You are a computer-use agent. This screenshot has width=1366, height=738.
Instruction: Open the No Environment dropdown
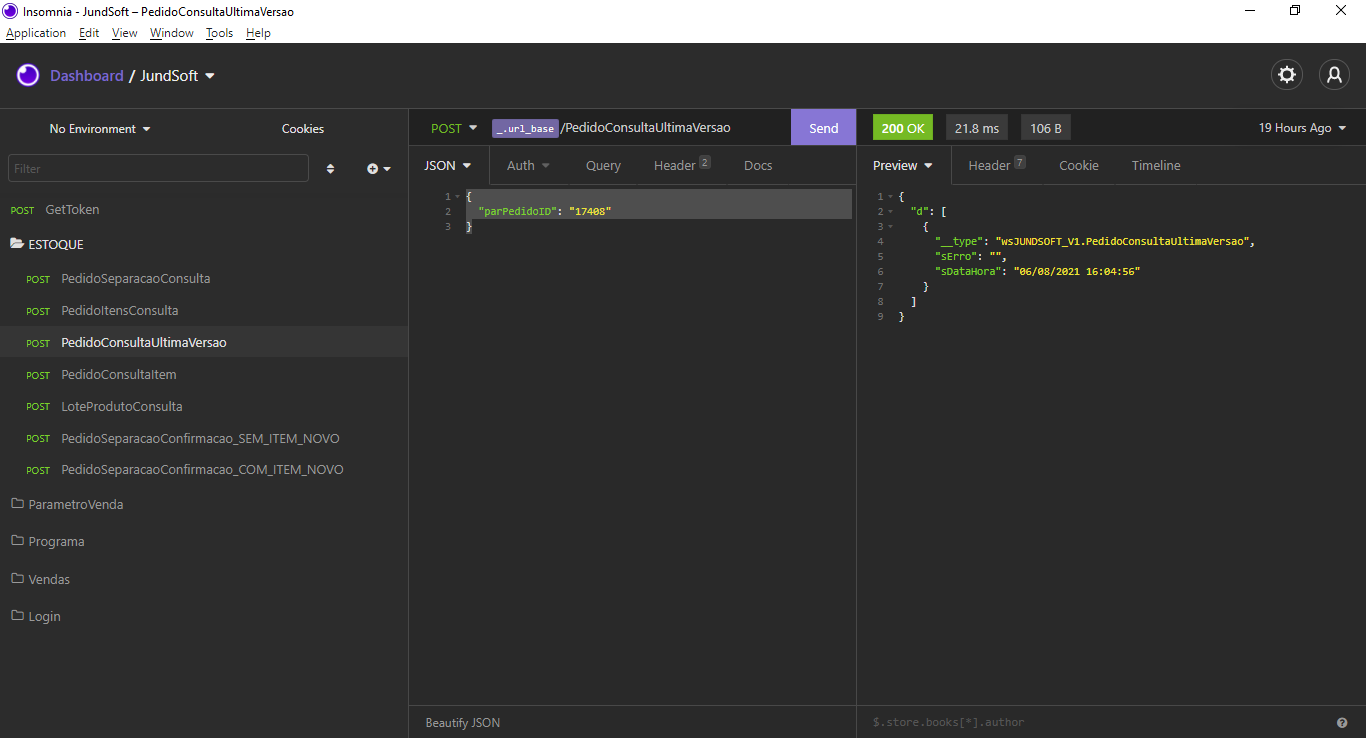[x=100, y=129]
